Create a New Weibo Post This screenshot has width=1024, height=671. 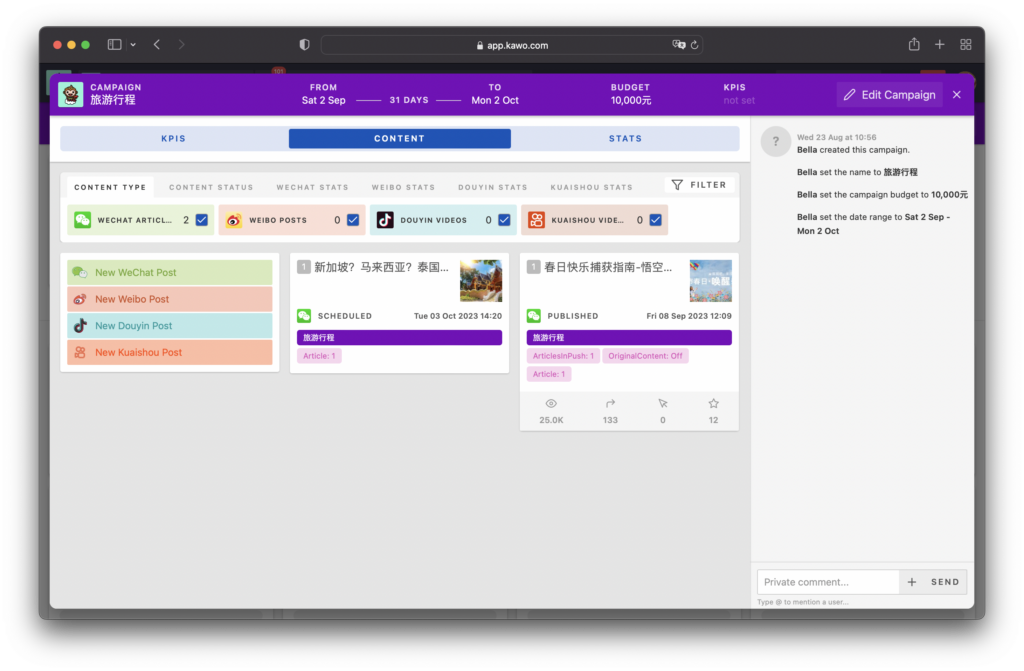[170, 299]
